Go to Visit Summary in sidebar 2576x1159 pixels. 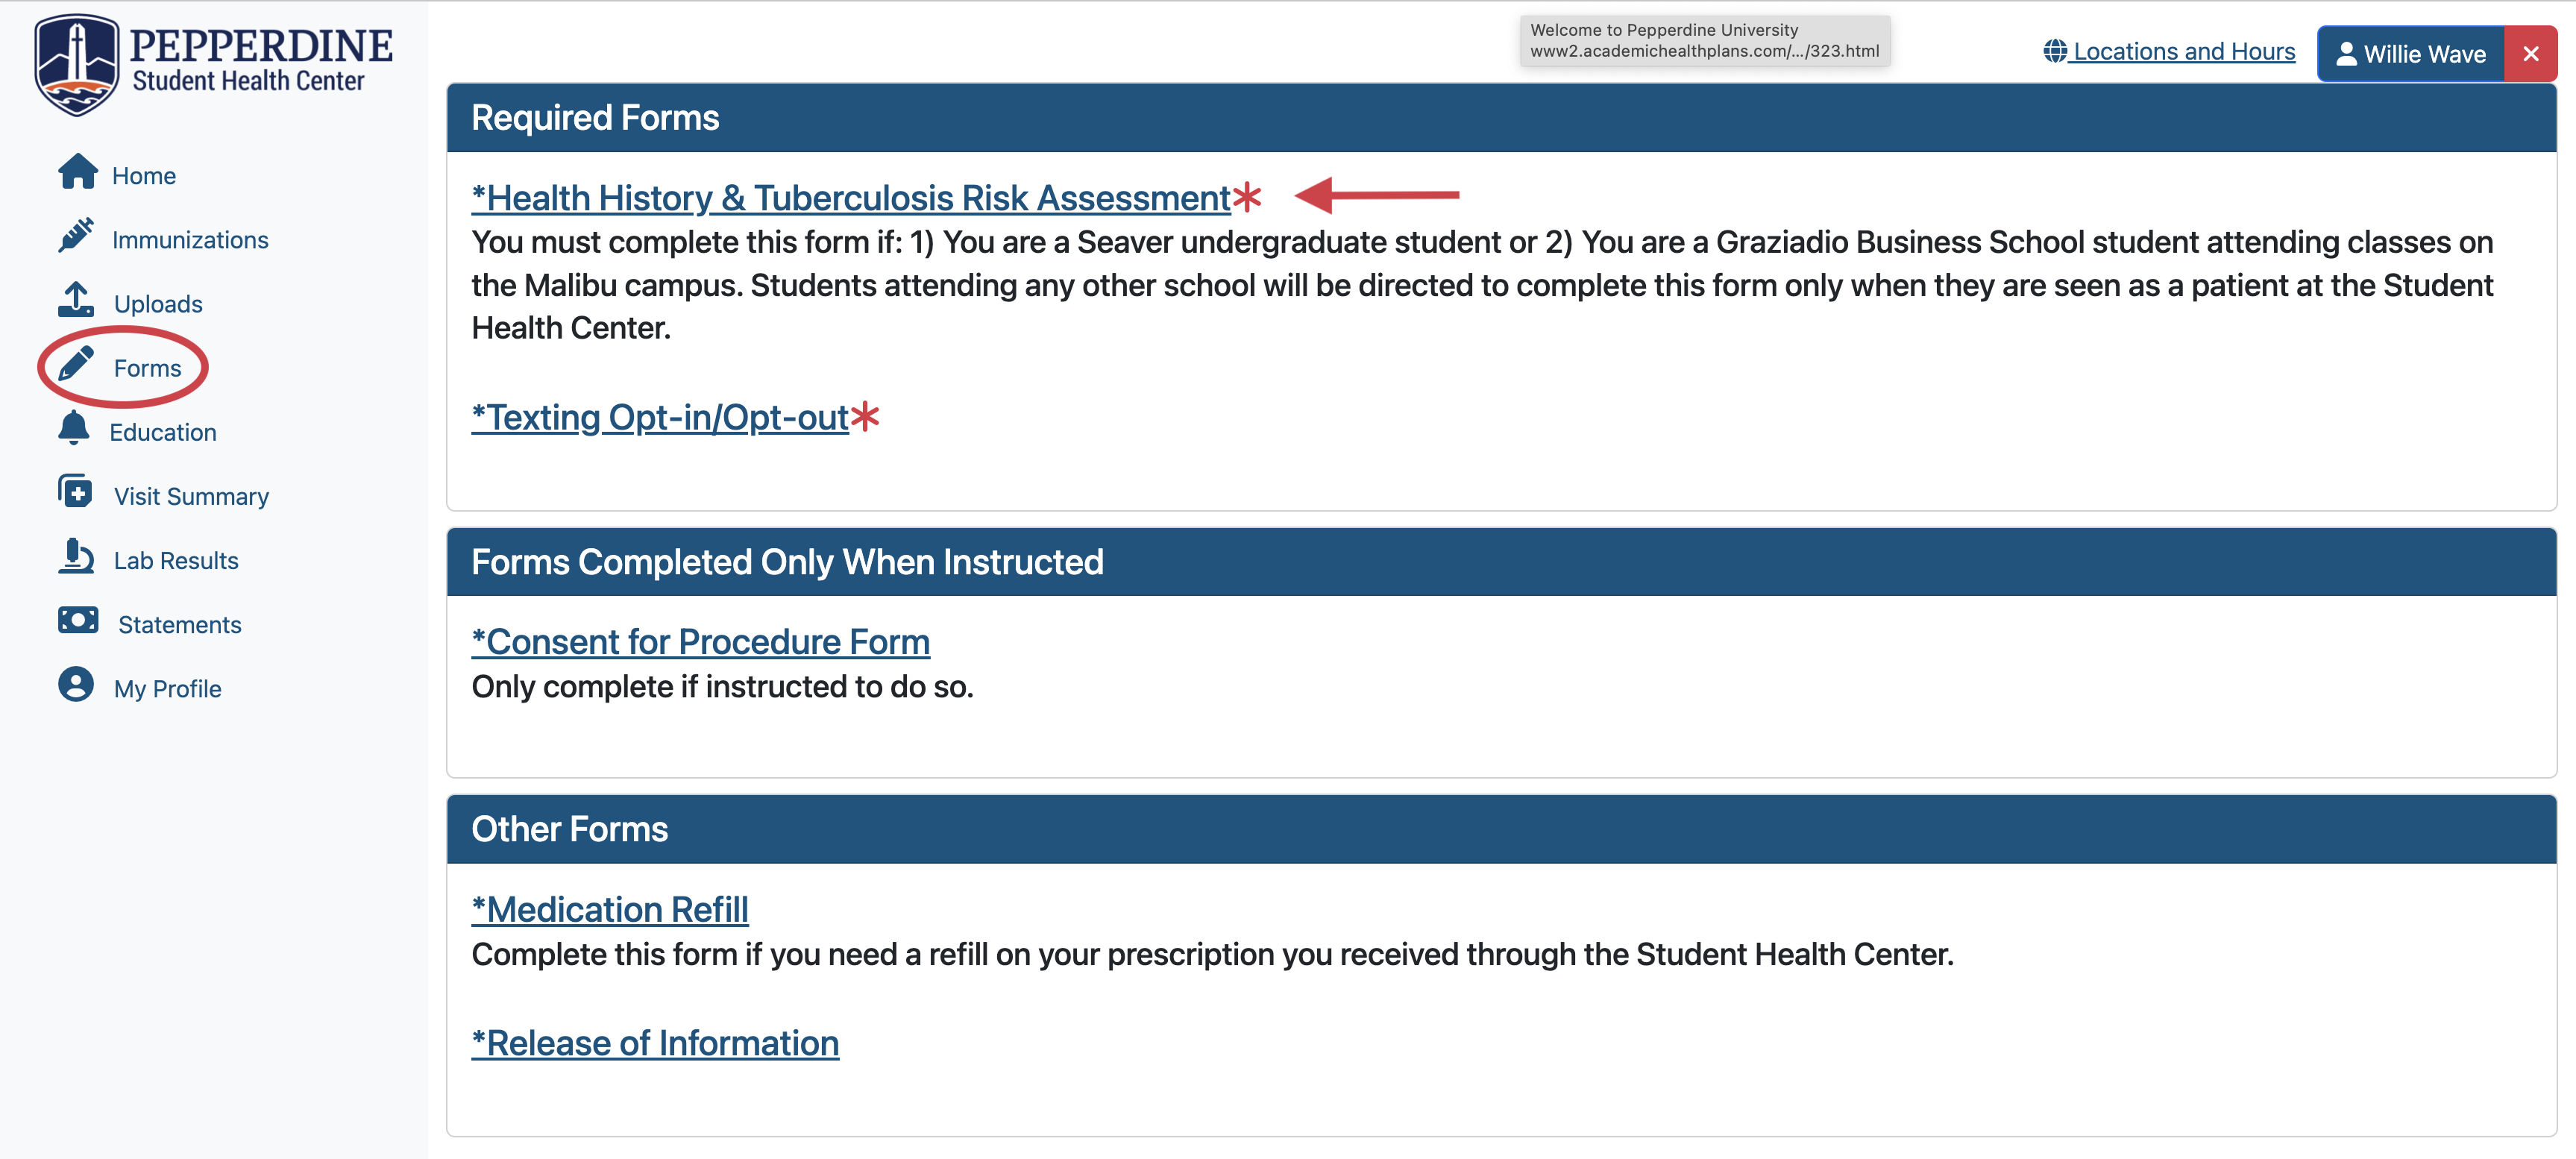click(x=191, y=497)
